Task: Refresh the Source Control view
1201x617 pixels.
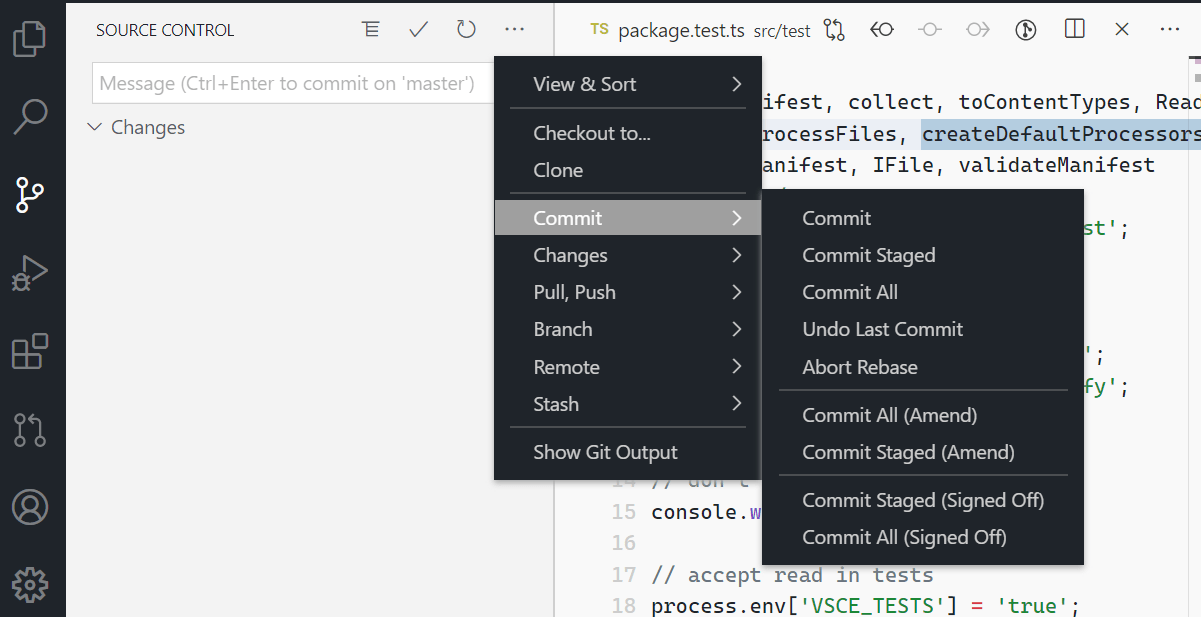Action: (x=466, y=29)
